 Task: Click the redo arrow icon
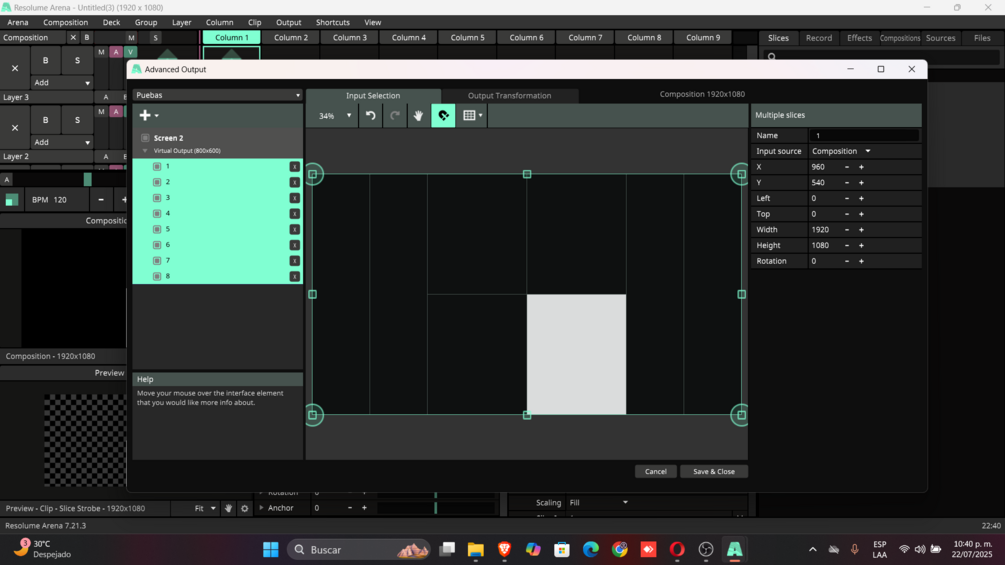[395, 115]
